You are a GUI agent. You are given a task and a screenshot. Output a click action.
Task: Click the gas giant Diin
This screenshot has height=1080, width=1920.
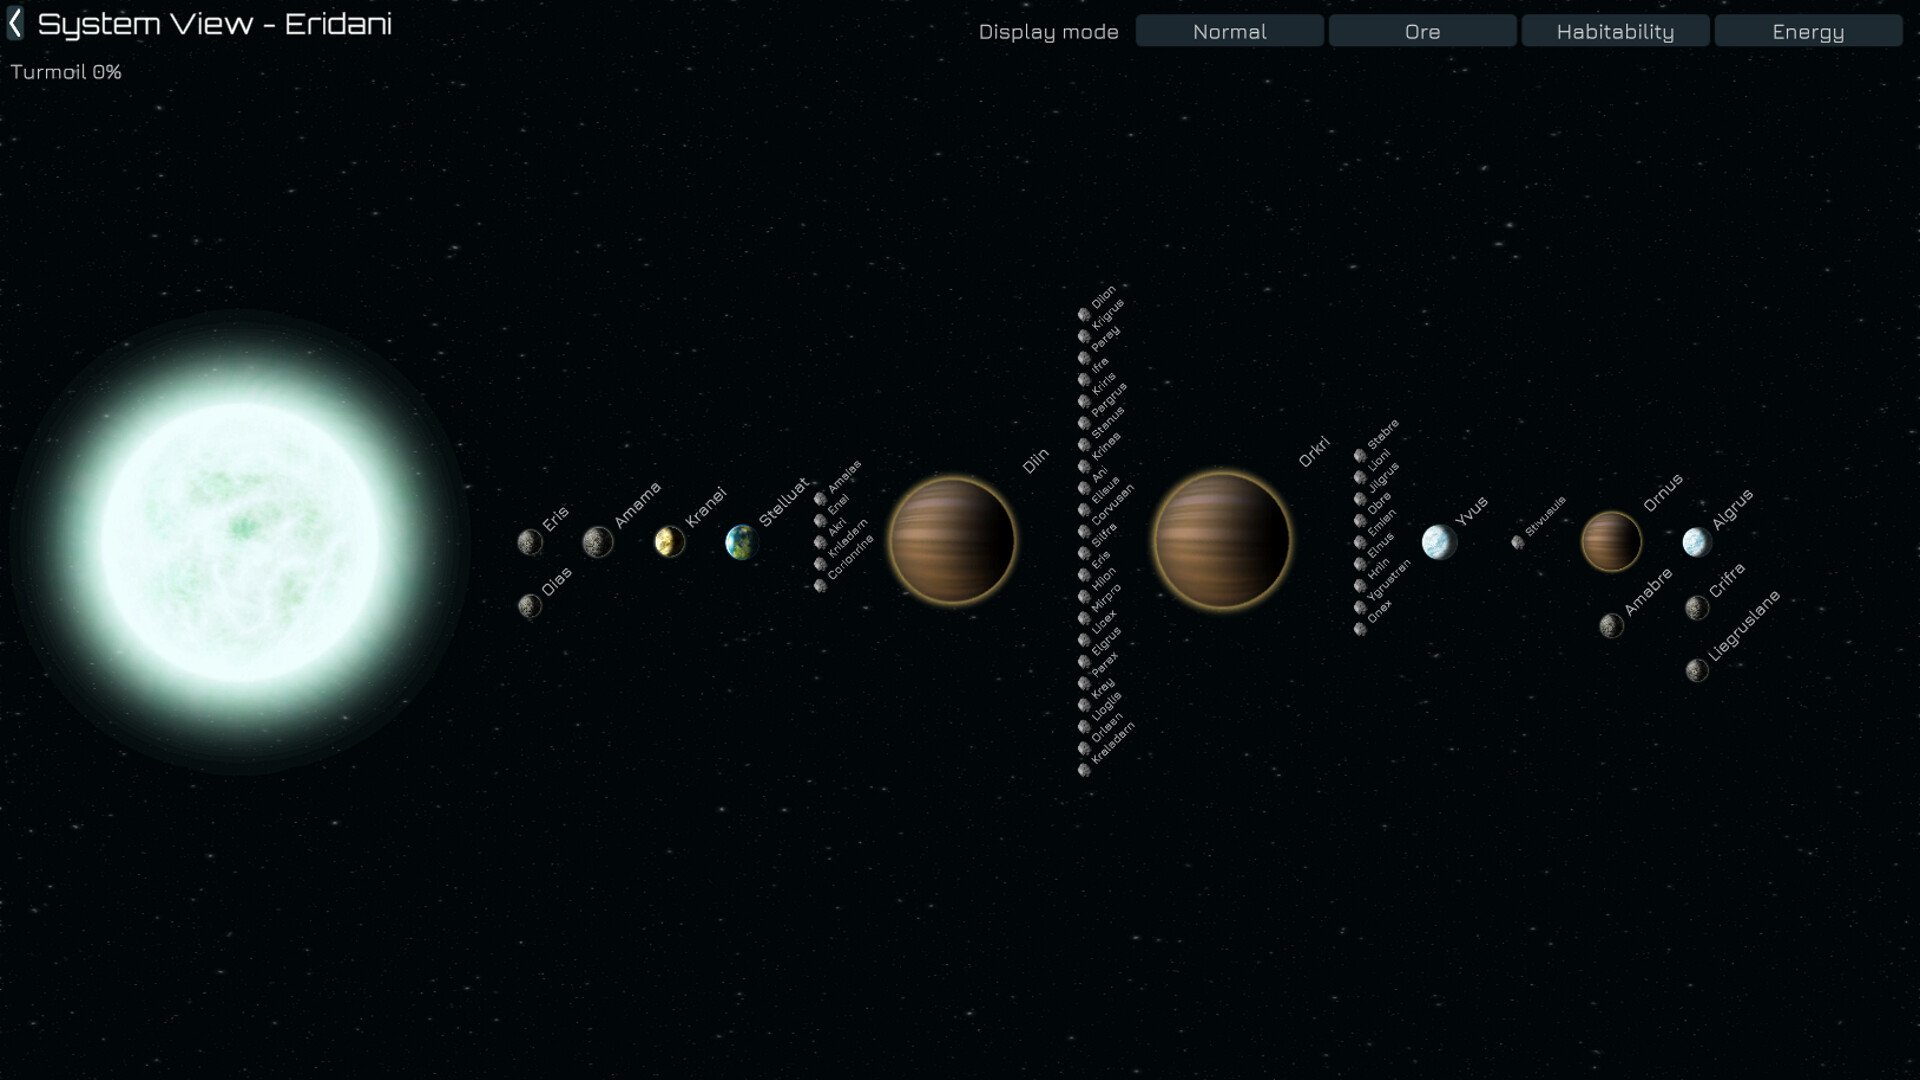pyautogui.click(x=954, y=541)
